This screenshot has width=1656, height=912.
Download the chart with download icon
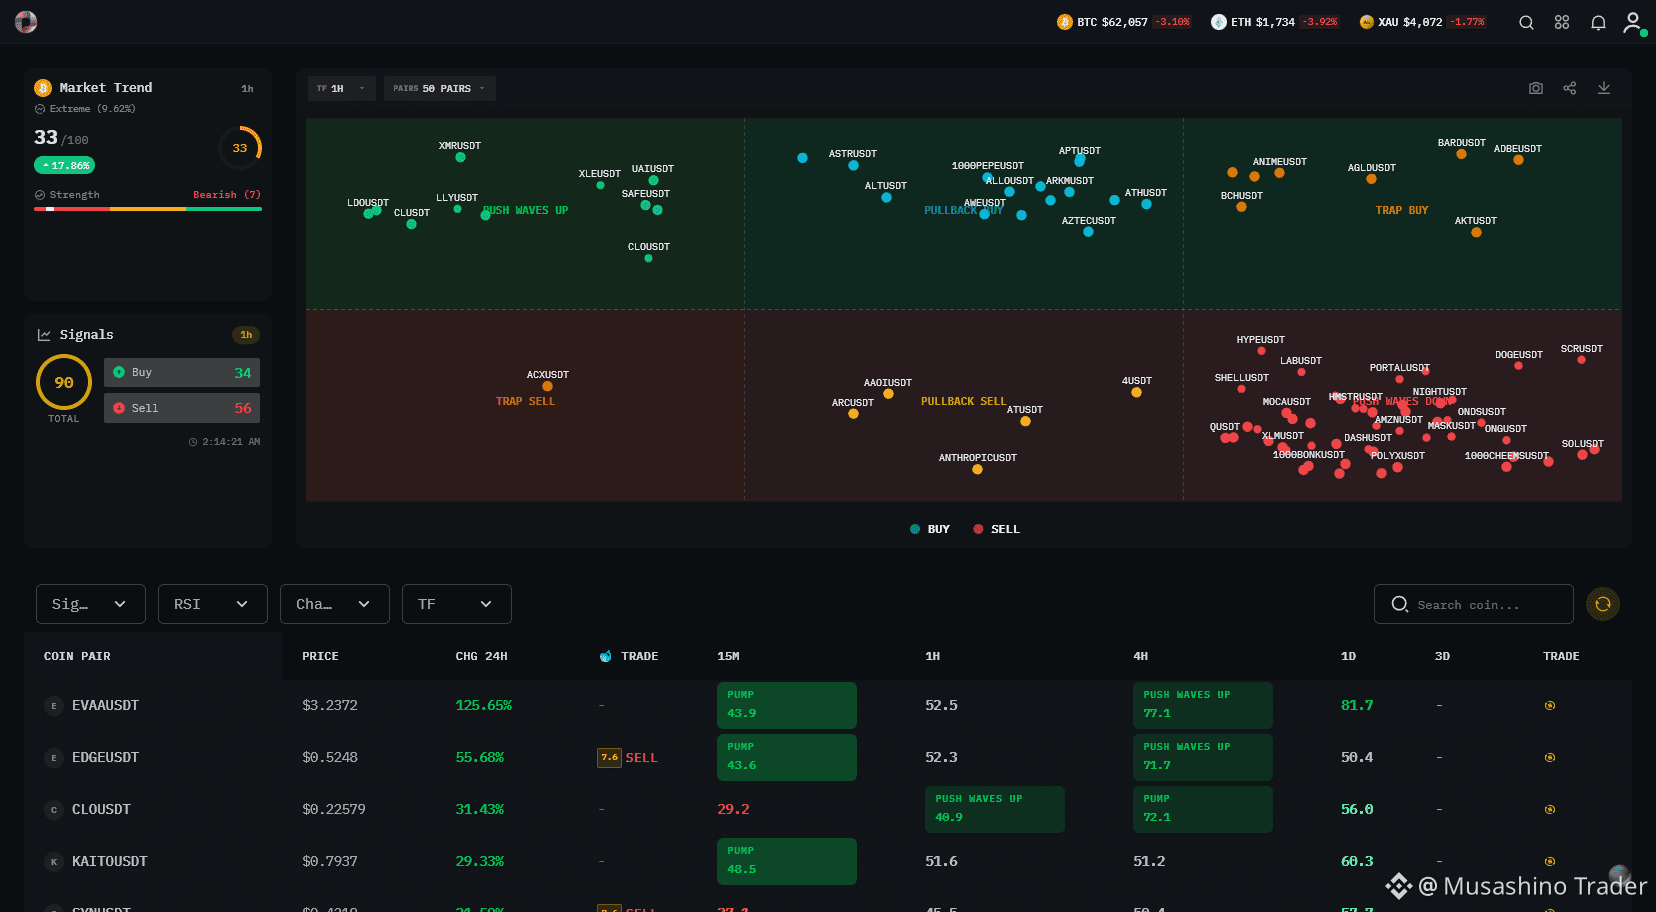point(1604,88)
